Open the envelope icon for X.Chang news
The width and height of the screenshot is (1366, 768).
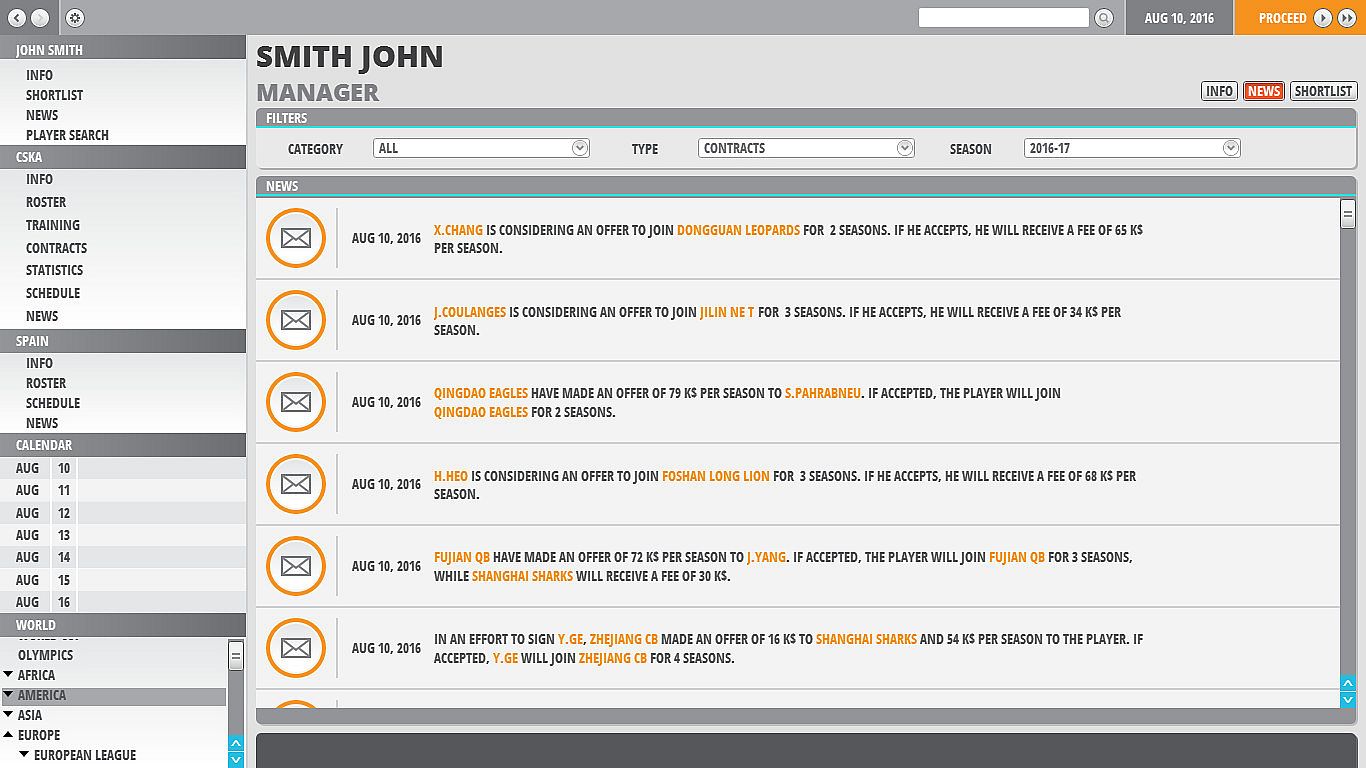pos(296,238)
